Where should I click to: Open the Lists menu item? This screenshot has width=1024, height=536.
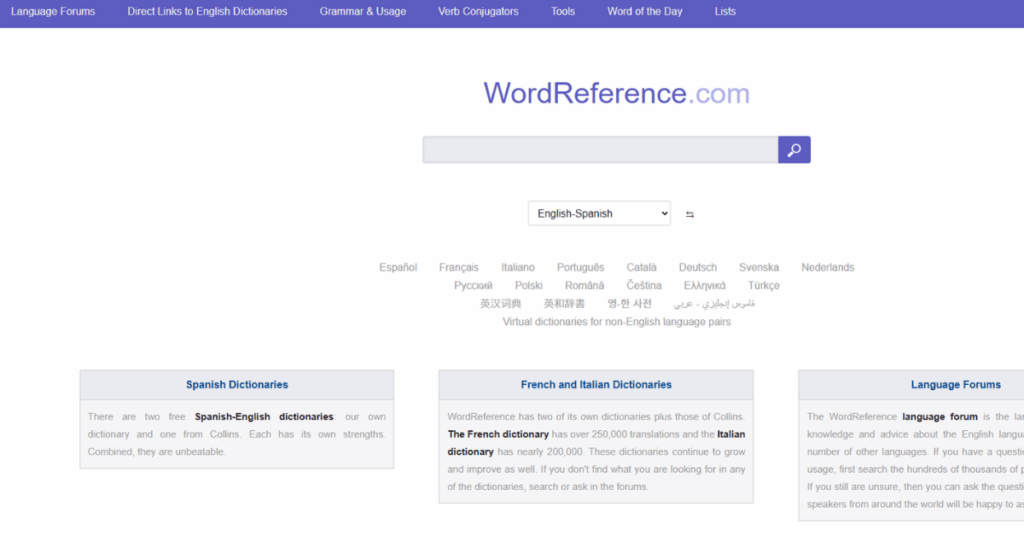[725, 12]
